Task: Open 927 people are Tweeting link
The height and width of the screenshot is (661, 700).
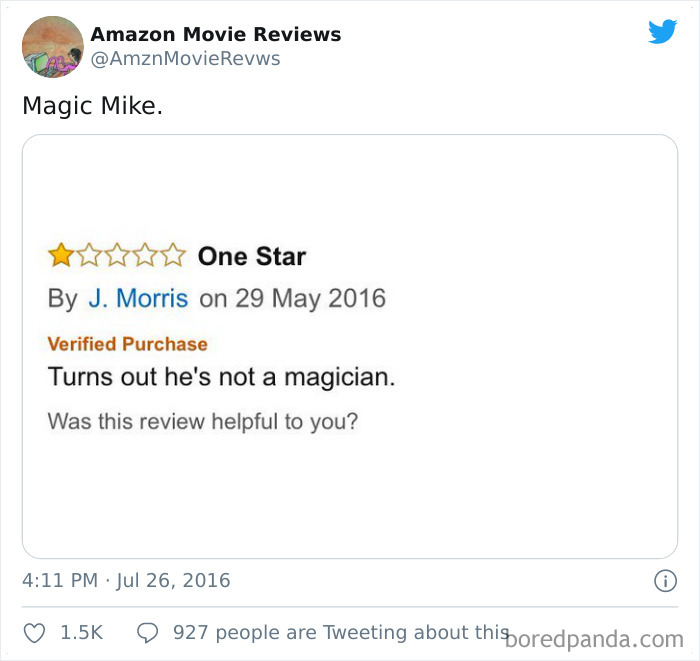Action: [x=341, y=633]
